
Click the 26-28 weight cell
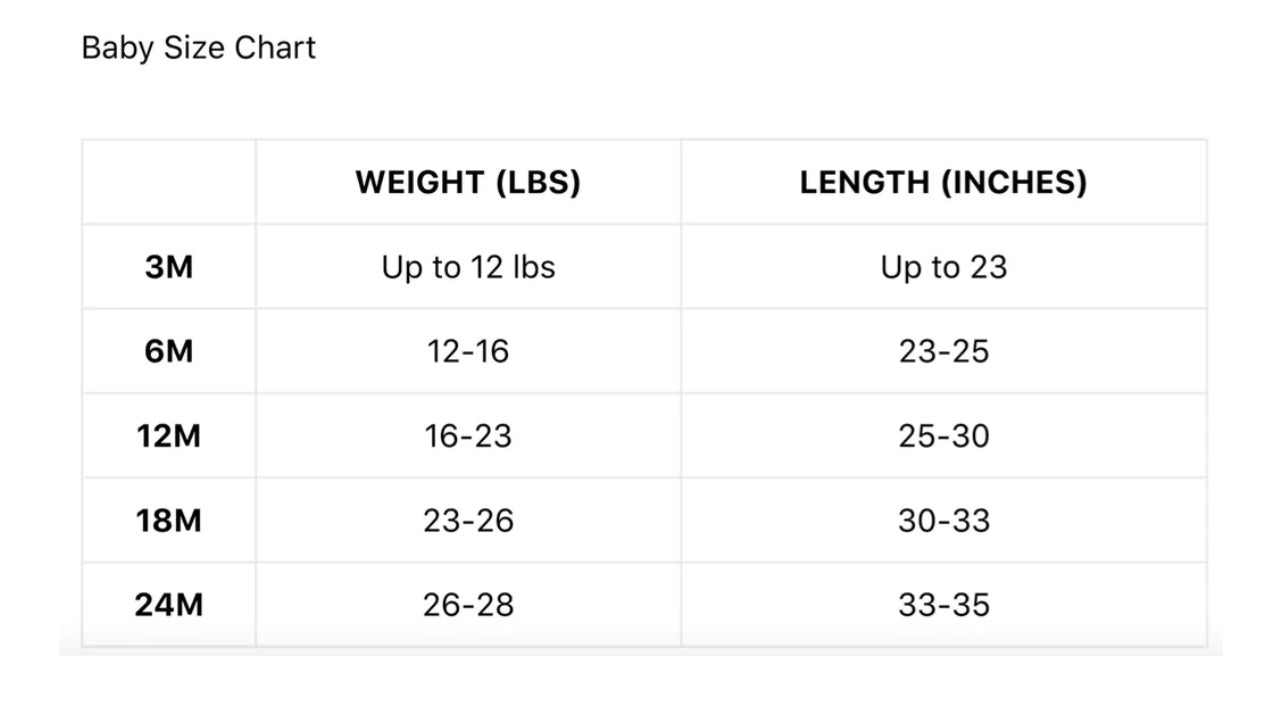point(468,605)
